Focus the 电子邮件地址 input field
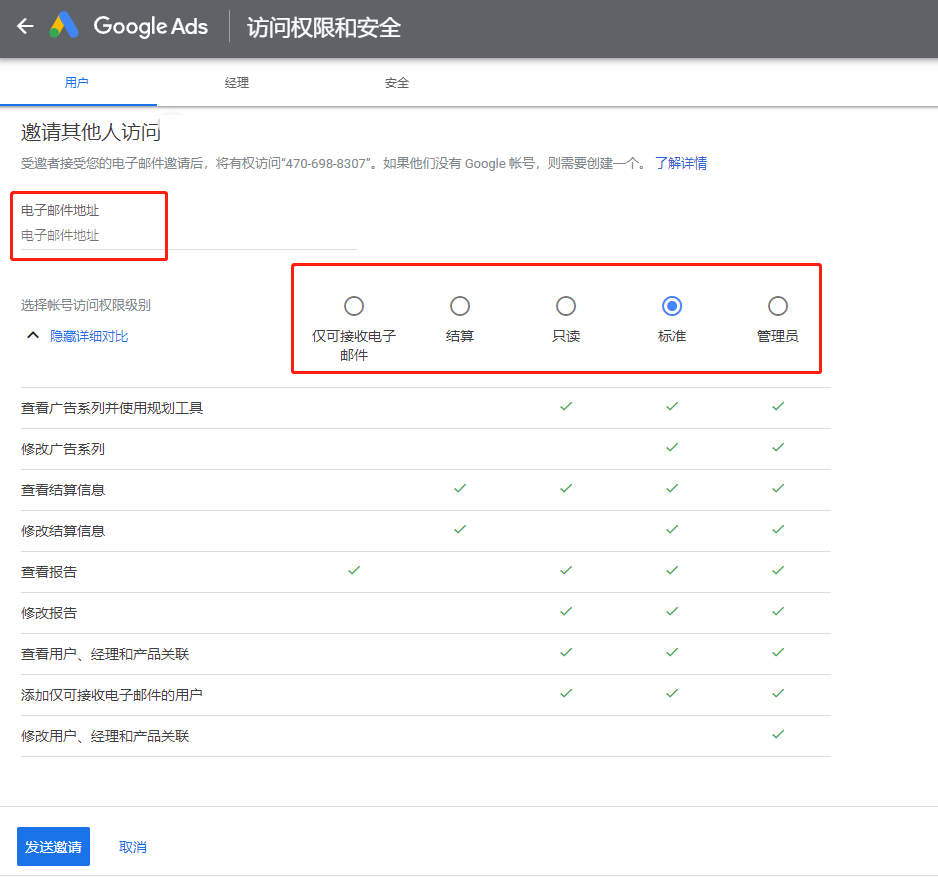Image resolution: width=938 pixels, height=878 pixels. tap(188, 236)
